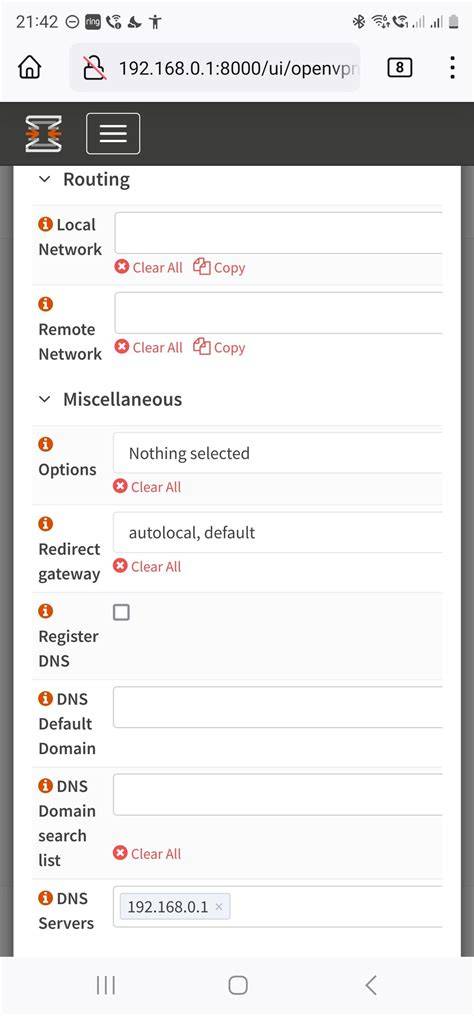474x1016 pixels.
Task: Open the browser tabs counter
Action: coord(400,67)
